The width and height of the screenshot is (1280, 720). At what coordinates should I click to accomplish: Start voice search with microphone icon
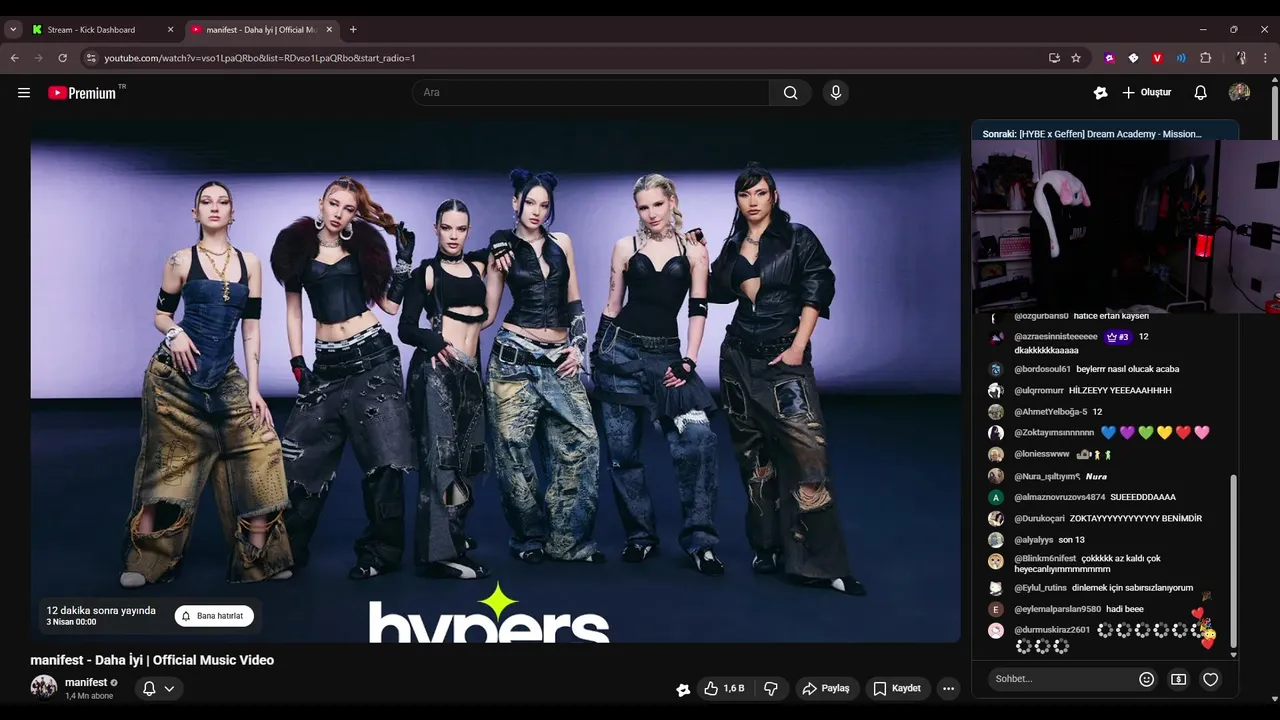[x=836, y=93]
